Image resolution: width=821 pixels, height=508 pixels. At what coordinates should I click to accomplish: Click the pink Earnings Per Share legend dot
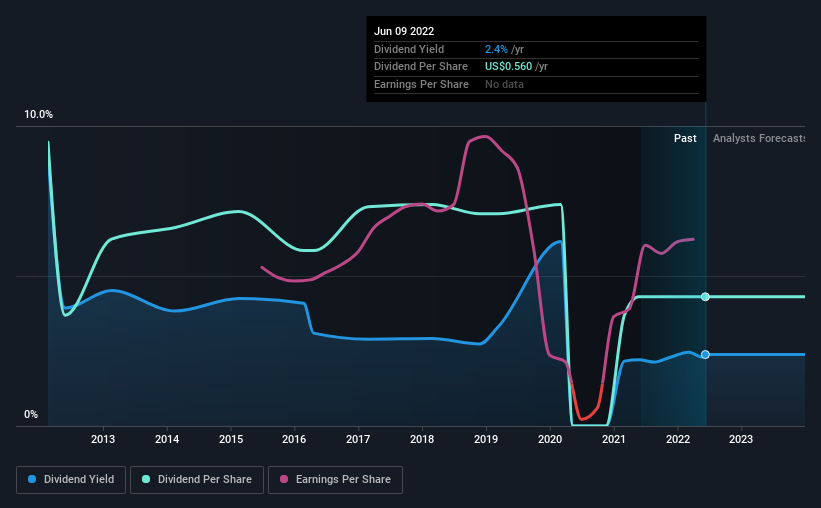[x=284, y=479]
